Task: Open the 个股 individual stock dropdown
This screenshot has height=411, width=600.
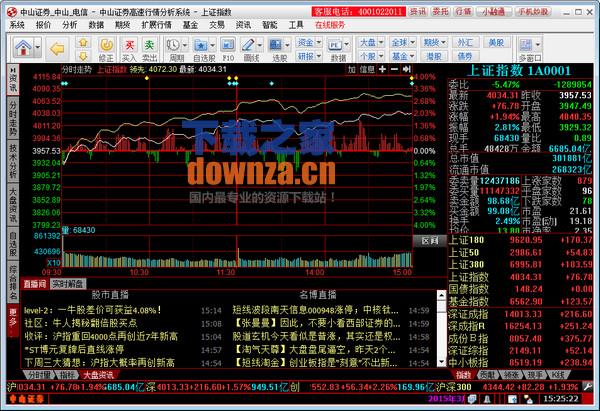Action: click(x=371, y=56)
